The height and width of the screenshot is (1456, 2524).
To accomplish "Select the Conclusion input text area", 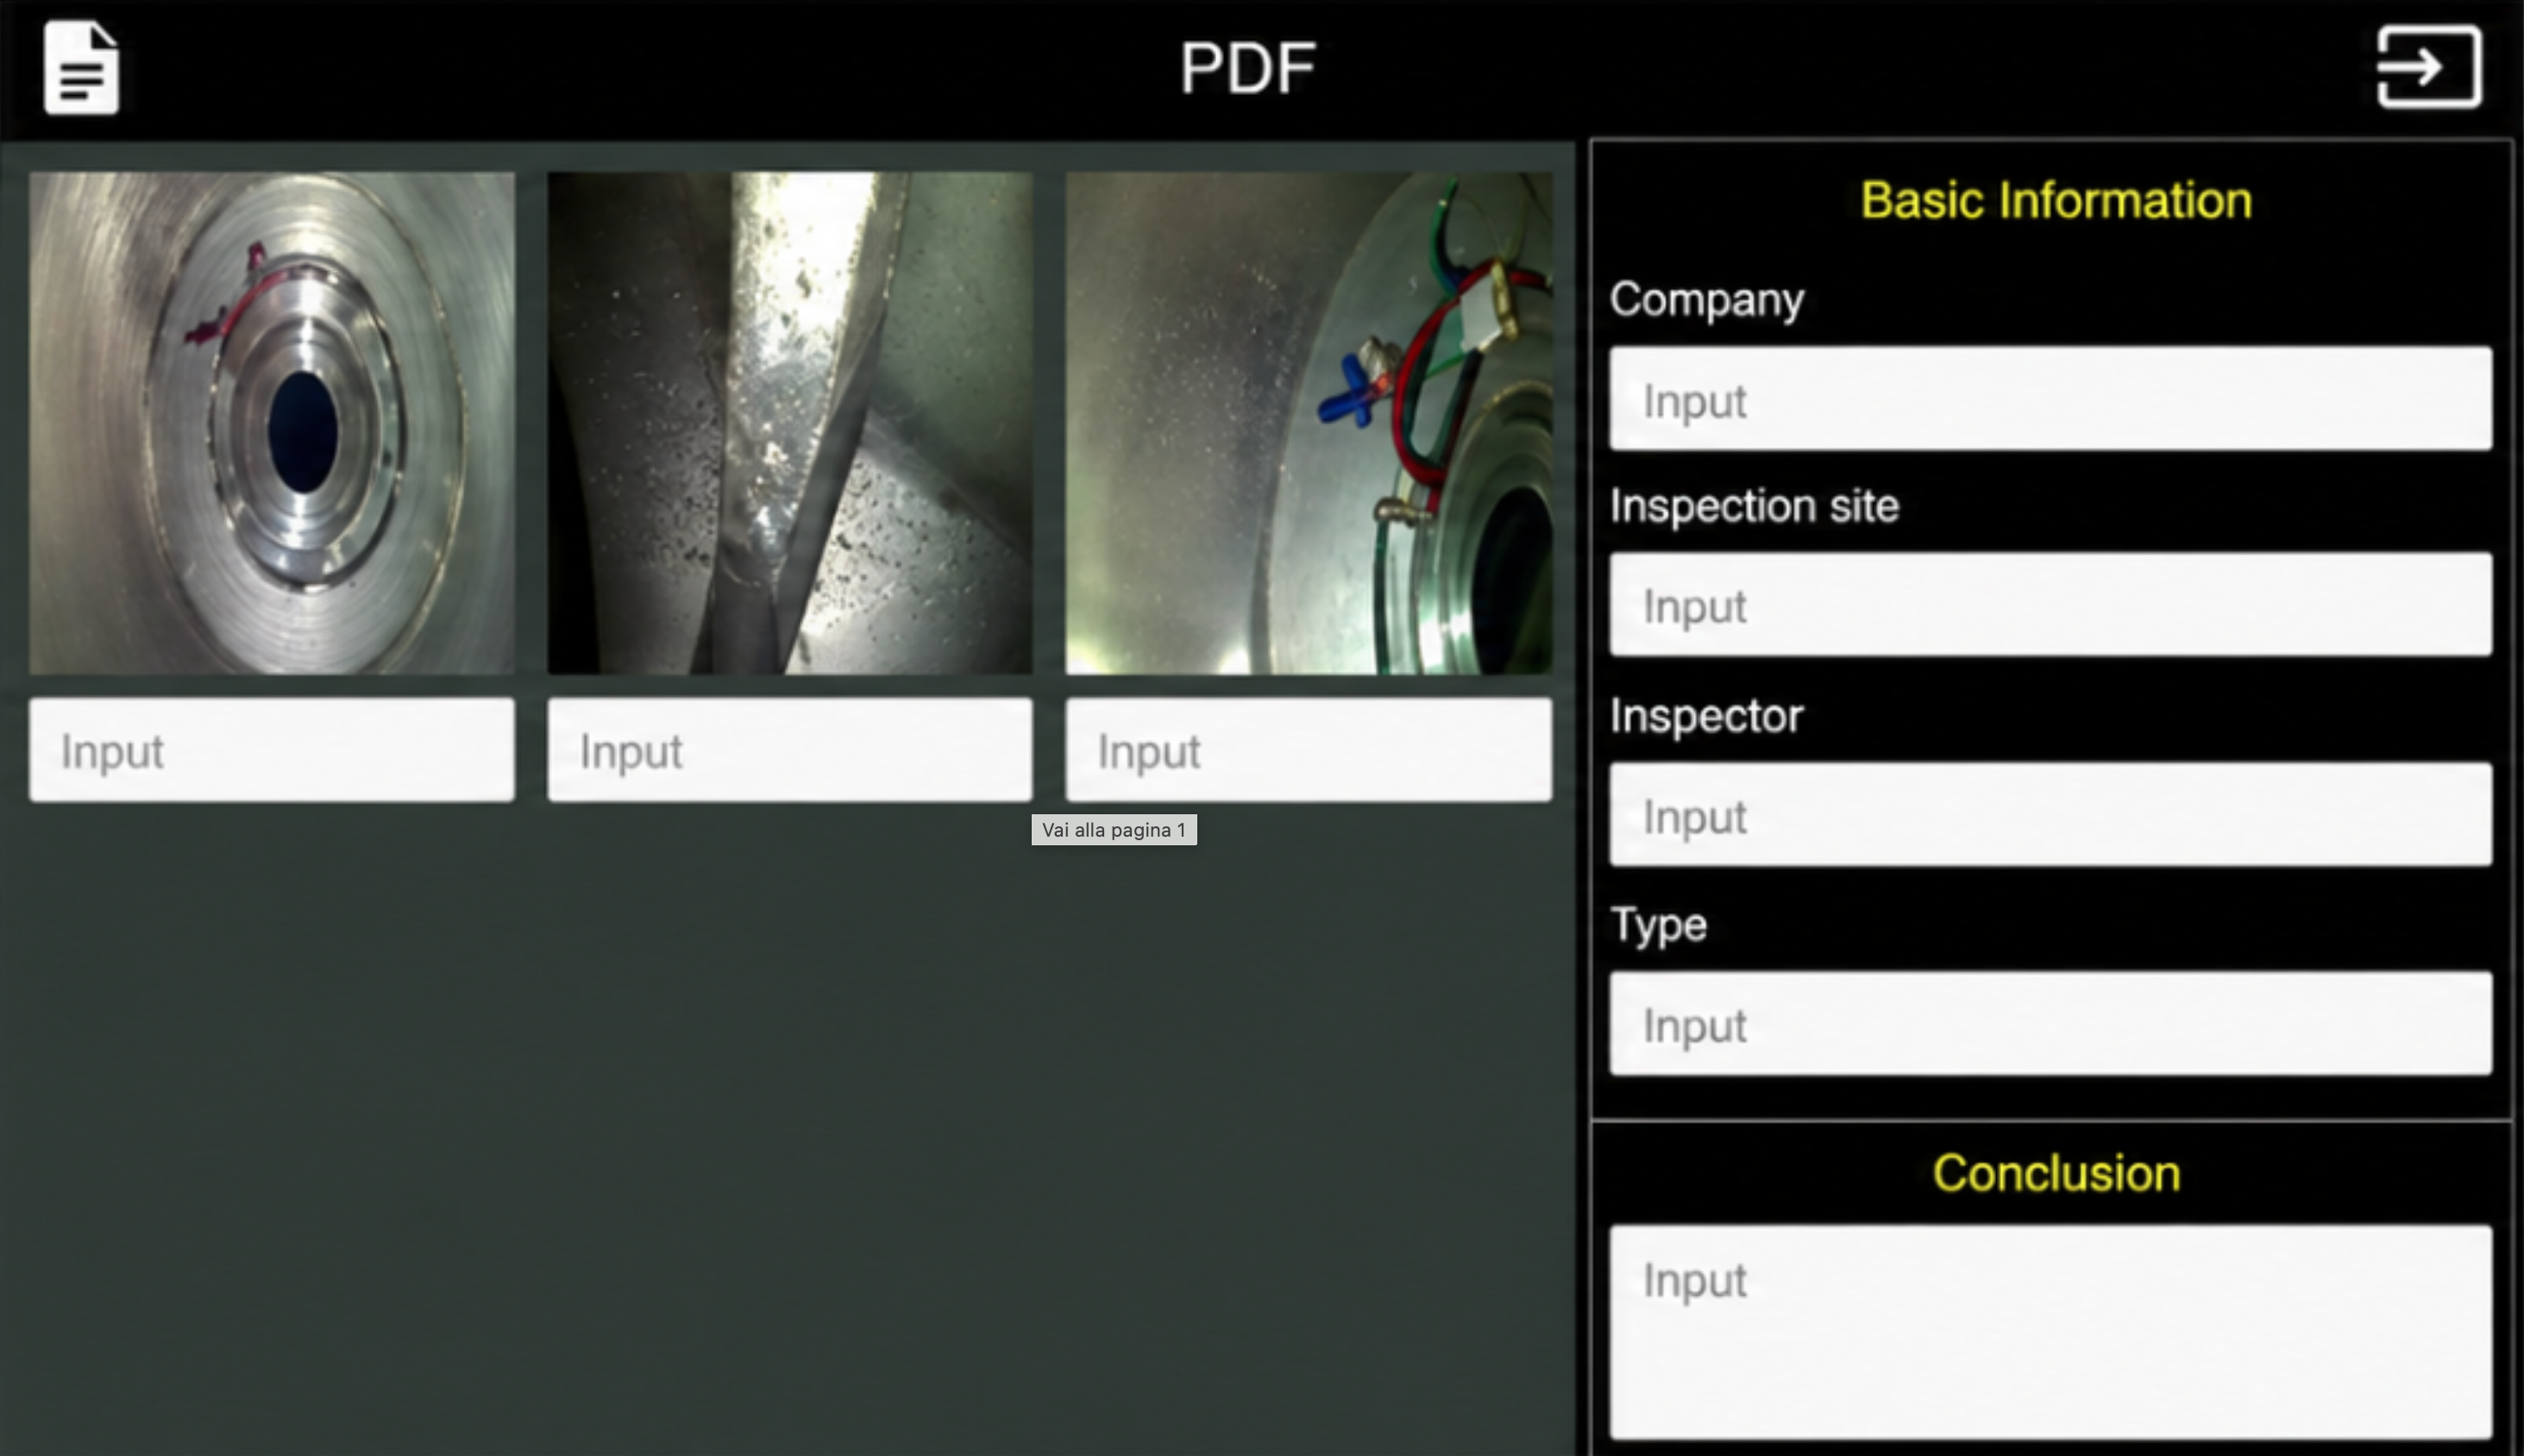I will tap(2050, 1332).
